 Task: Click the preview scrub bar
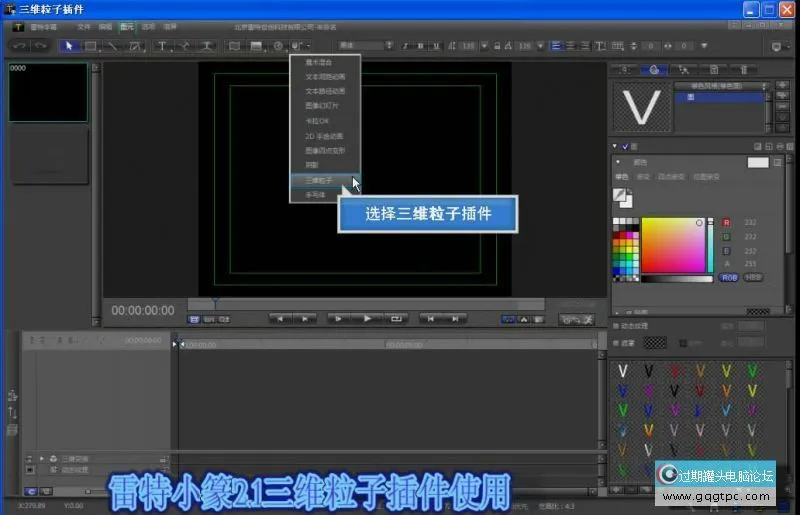[x=366, y=304]
